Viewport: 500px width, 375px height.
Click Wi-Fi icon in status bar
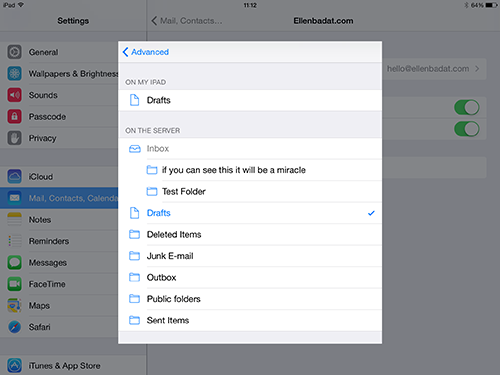21,5
